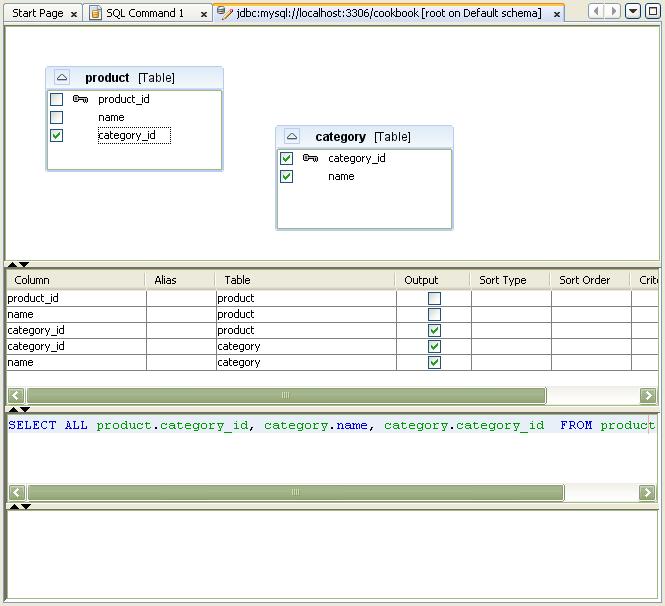Click down arrow on splitter above results pane
The height and width of the screenshot is (606, 665).
(26, 506)
